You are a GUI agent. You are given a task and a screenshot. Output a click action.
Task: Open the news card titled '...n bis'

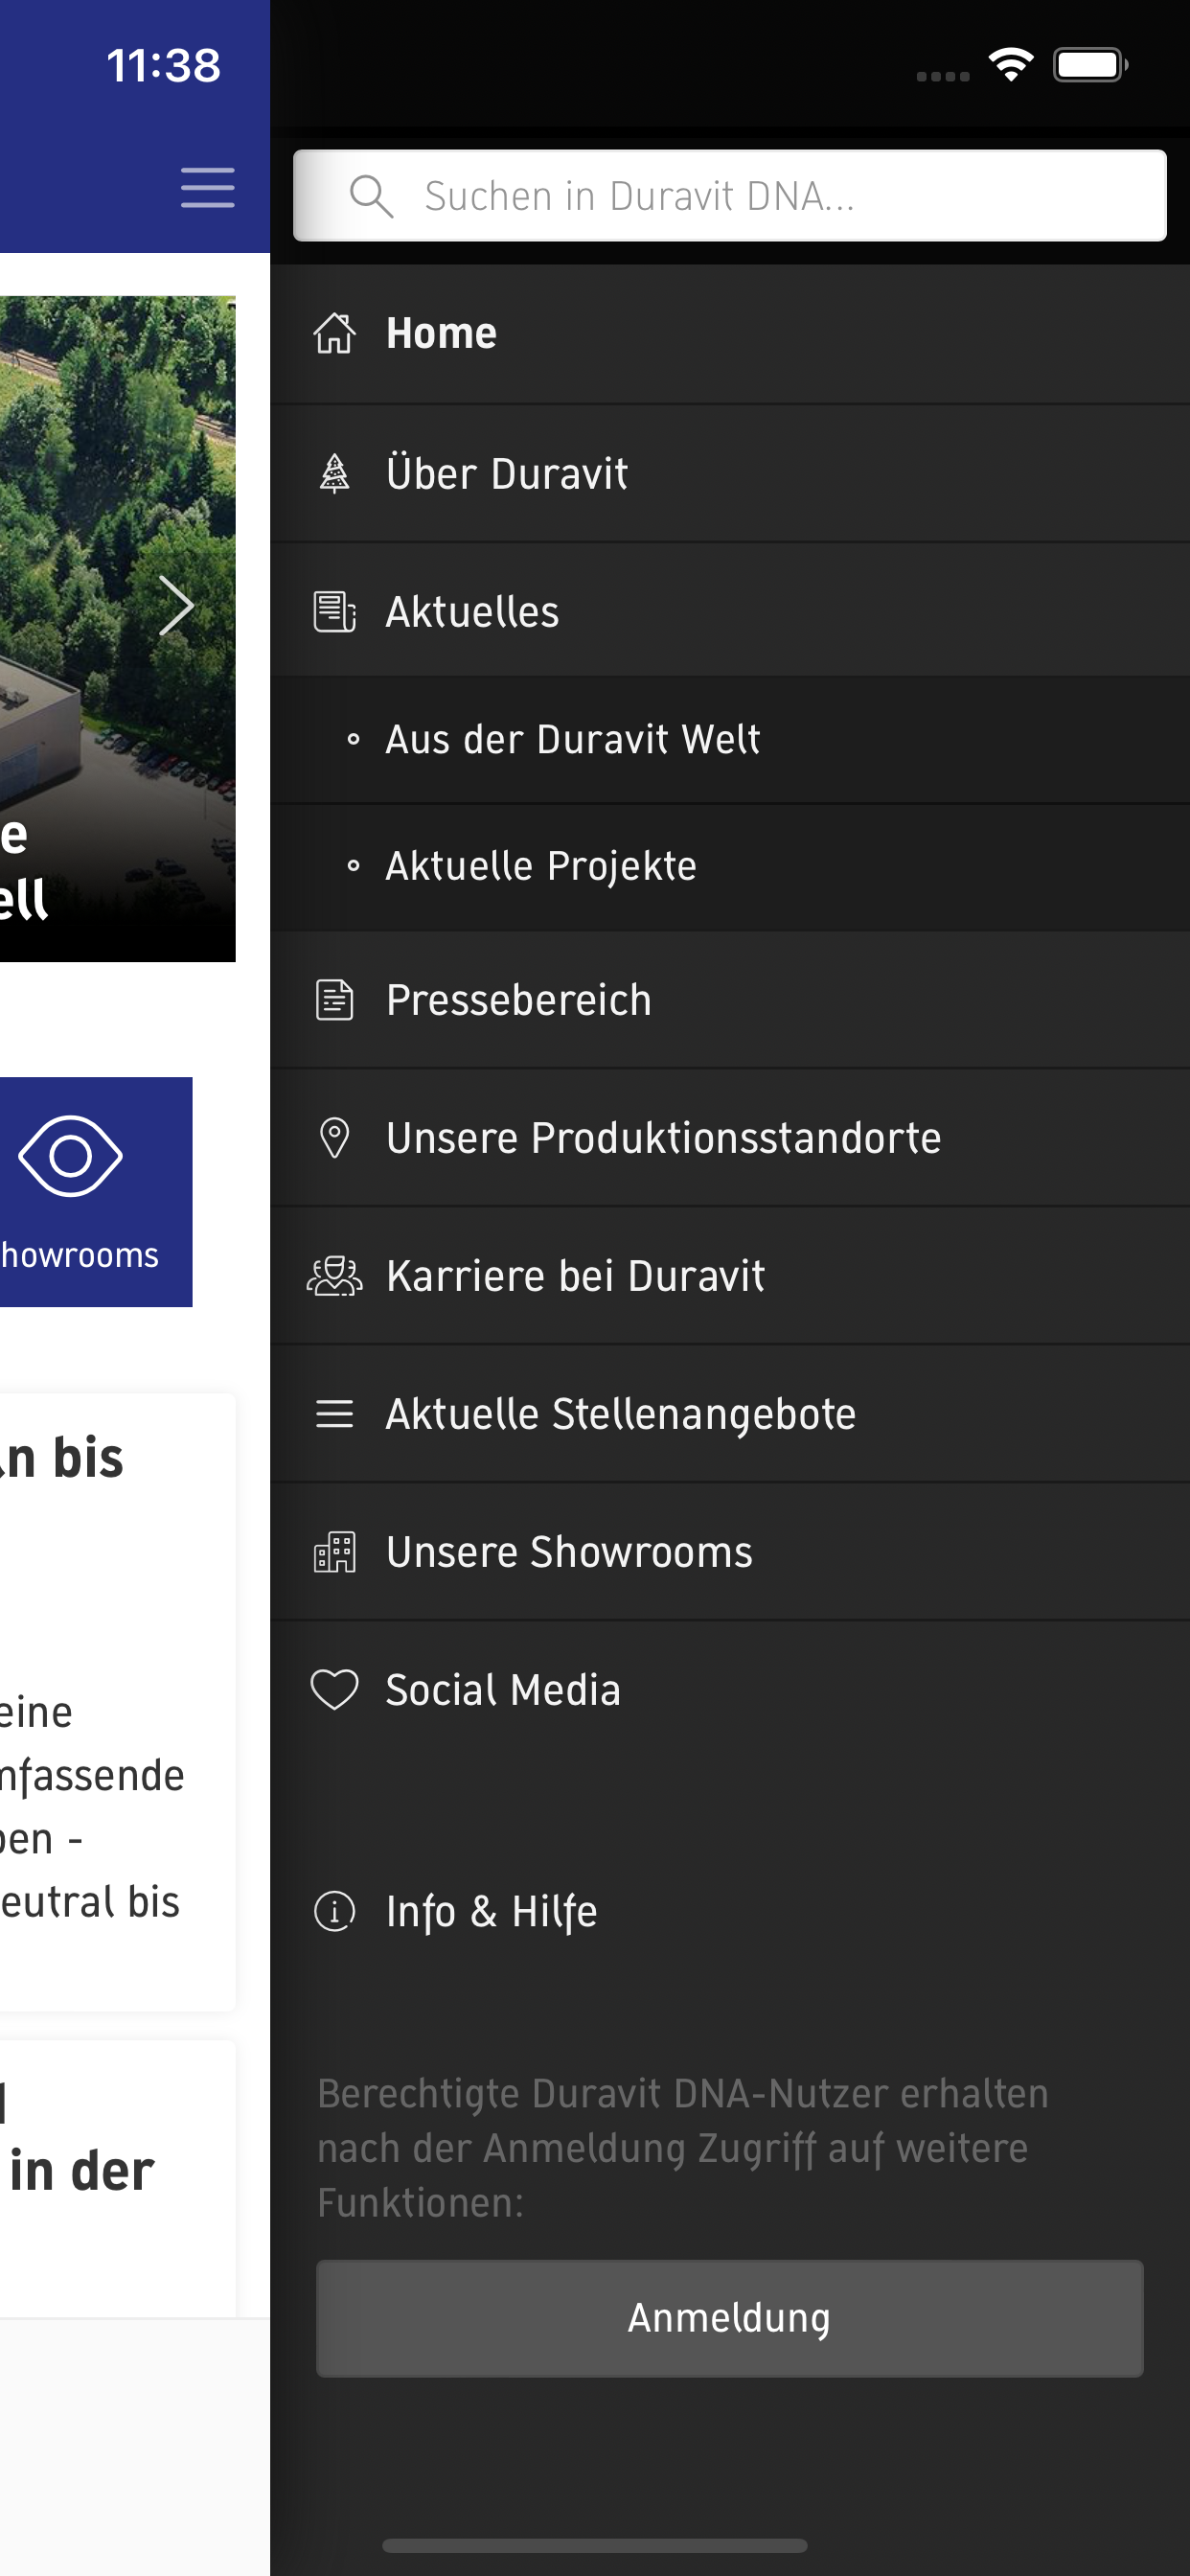(117, 1702)
